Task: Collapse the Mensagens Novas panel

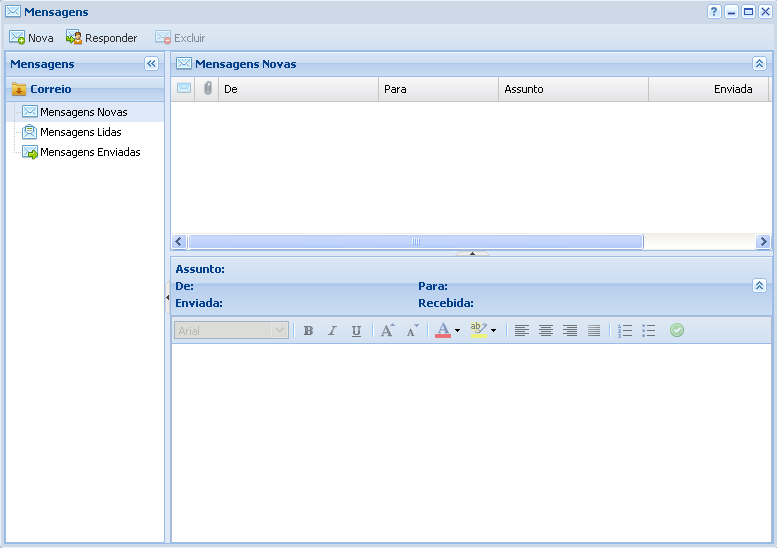Action: pos(759,64)
